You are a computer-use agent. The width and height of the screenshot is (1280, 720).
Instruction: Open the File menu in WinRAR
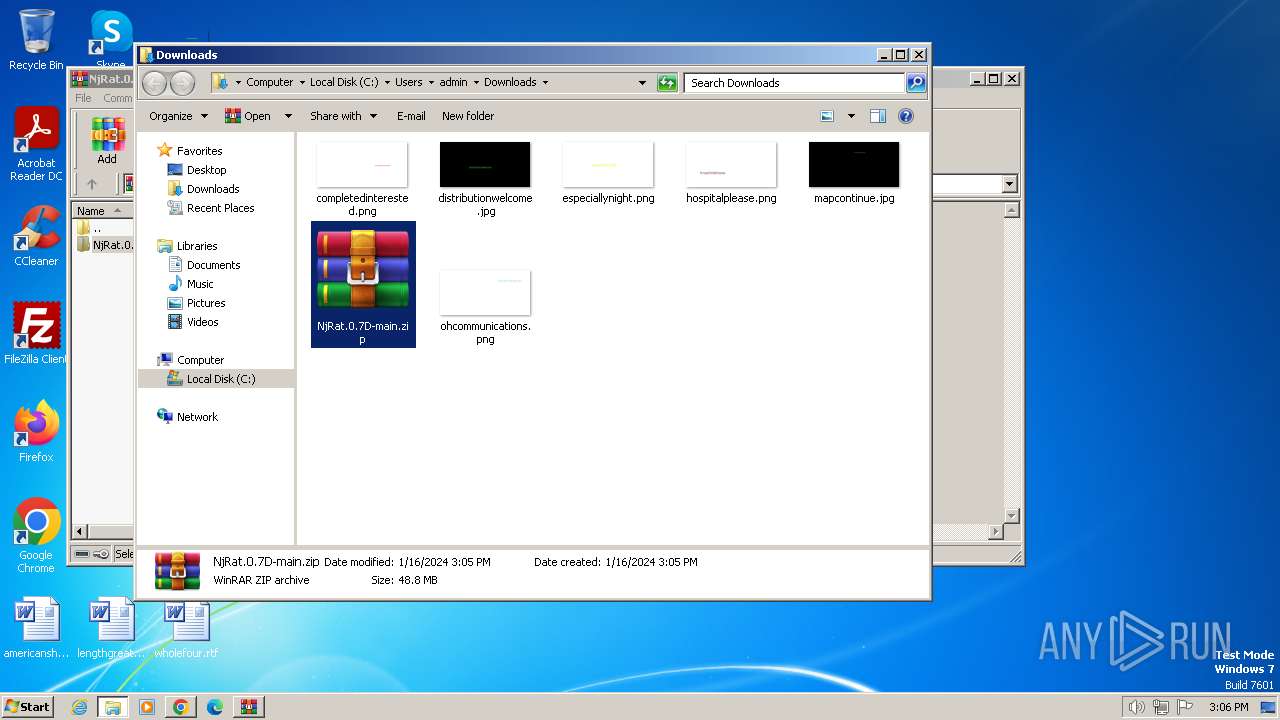click(83, 98)
